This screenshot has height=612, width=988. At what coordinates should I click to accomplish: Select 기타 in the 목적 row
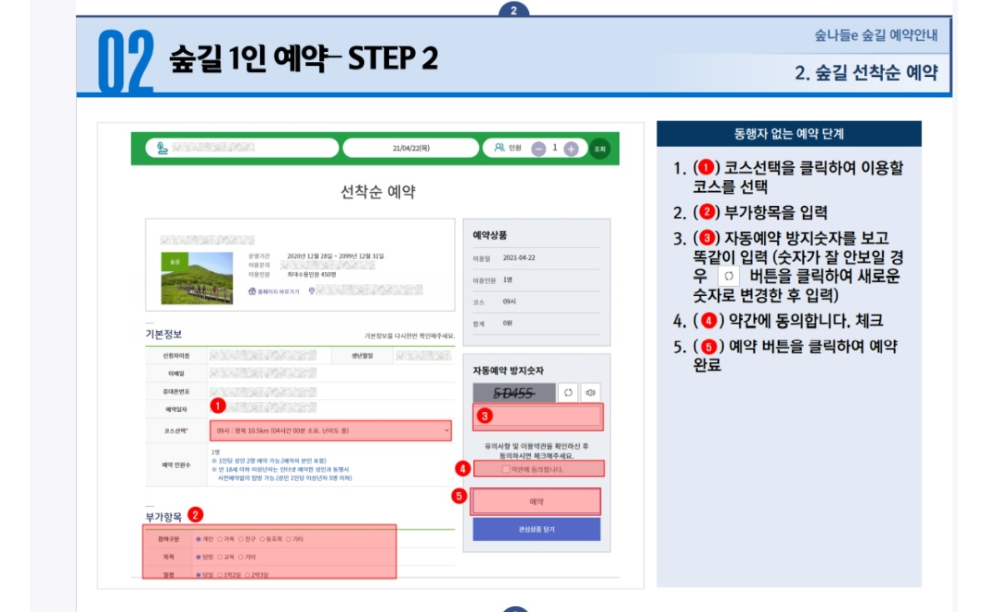pyautogui.click(x=241, y=557)
